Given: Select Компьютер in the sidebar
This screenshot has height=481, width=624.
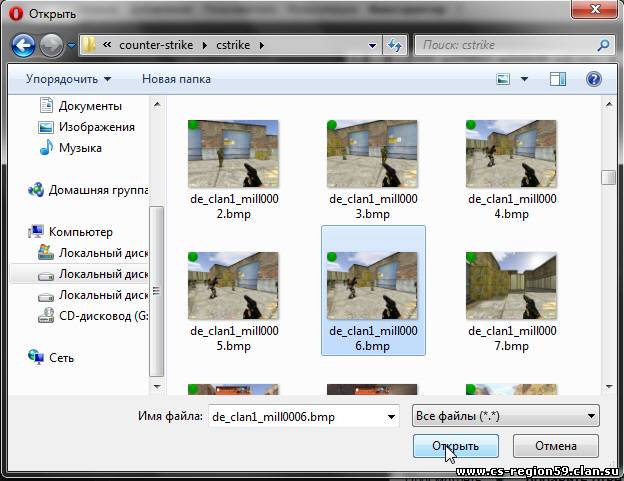Looking at the screenshot, I should (x=81, y=232).
